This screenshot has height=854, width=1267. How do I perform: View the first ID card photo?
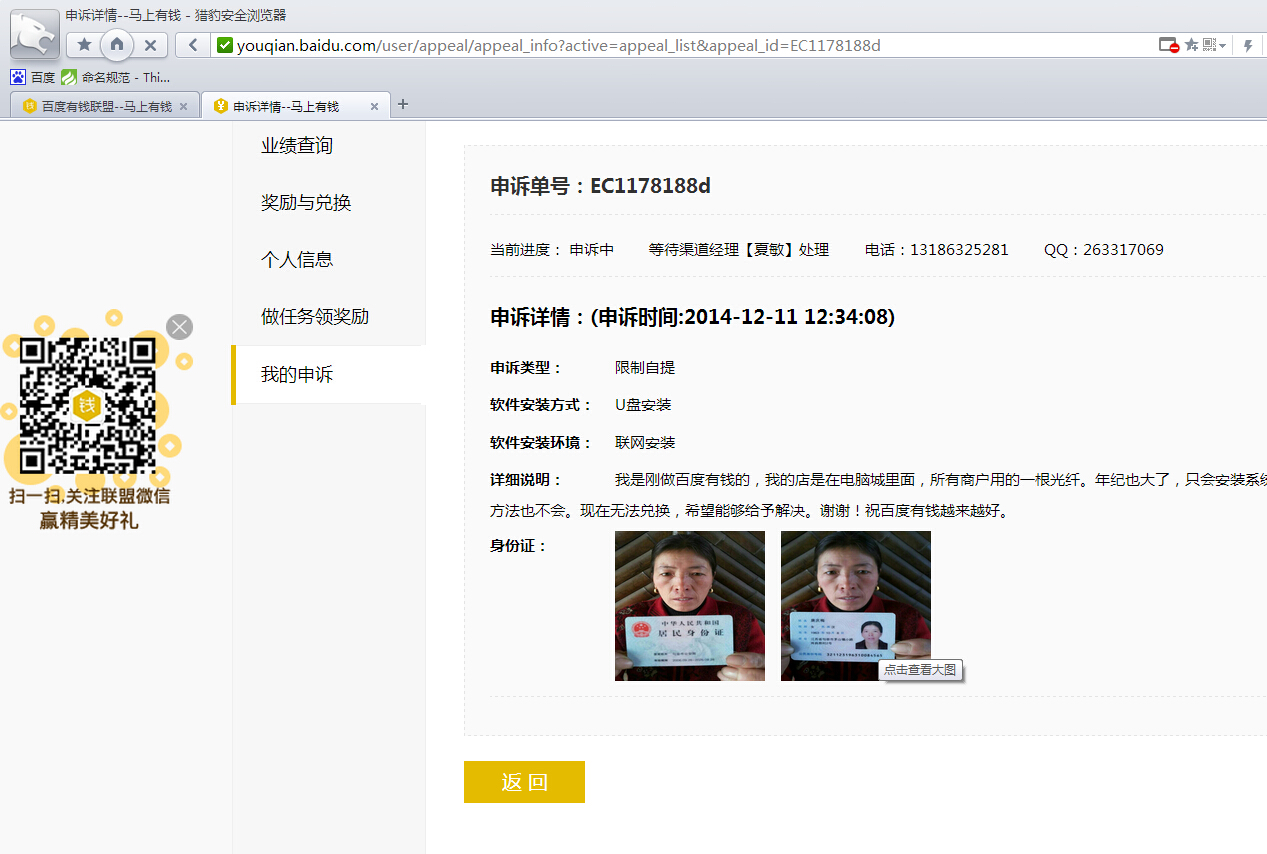(690, 606)
